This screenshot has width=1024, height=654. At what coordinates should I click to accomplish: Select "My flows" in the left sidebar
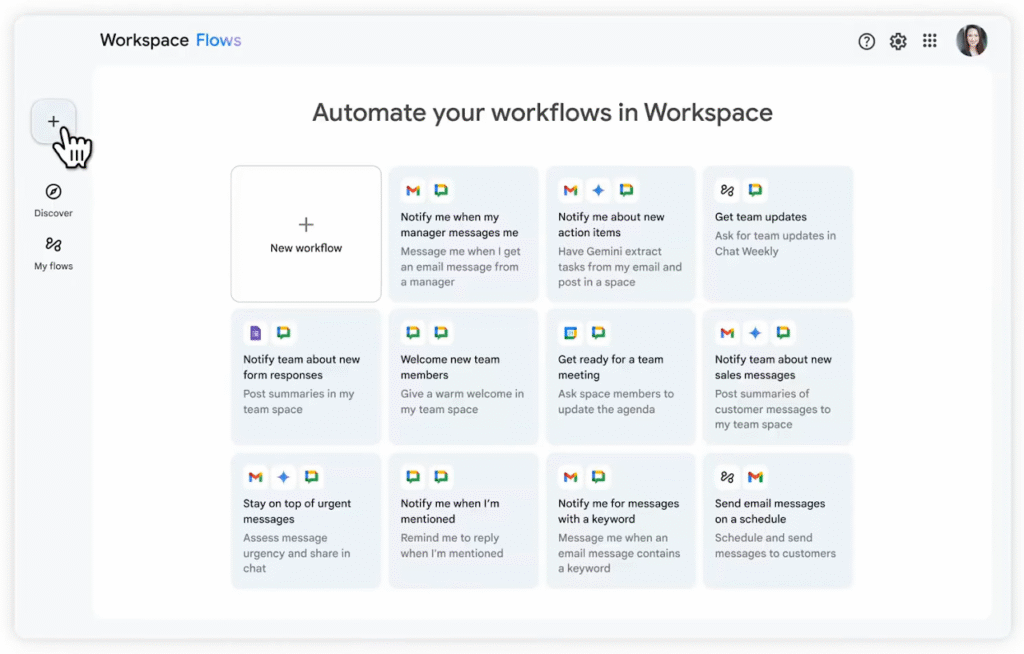[53, 256]
